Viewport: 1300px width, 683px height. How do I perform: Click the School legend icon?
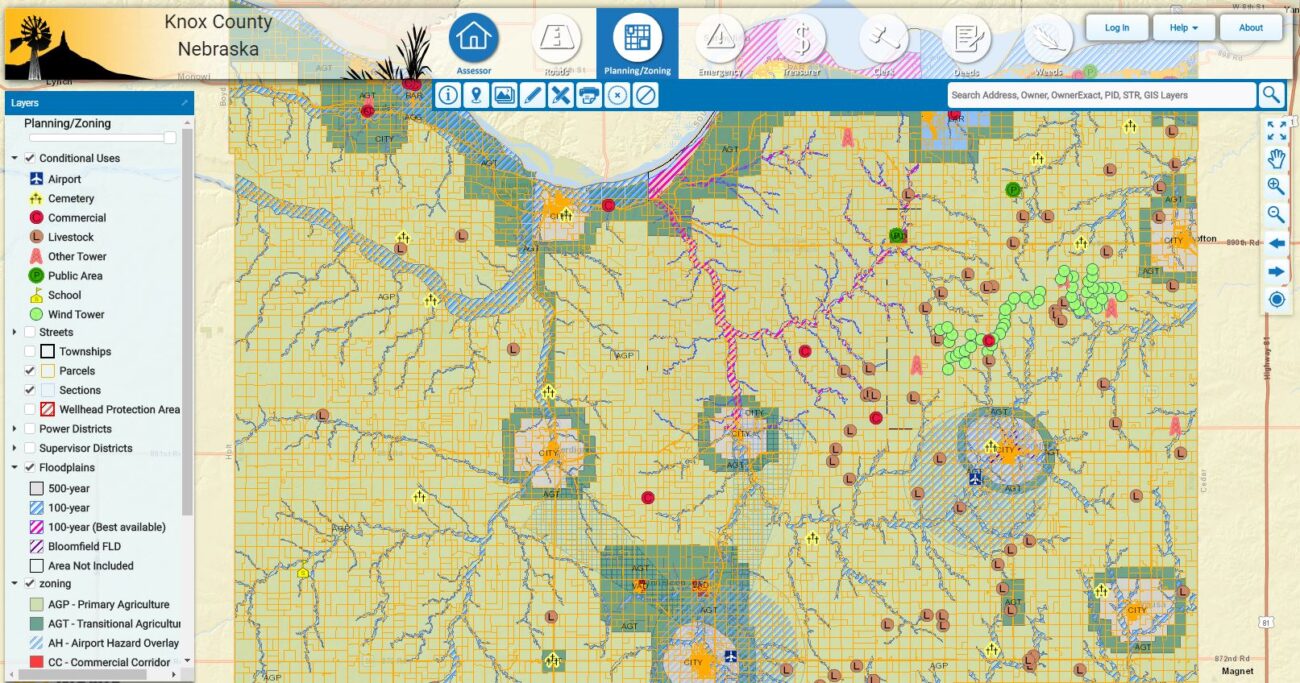point(36,295)
